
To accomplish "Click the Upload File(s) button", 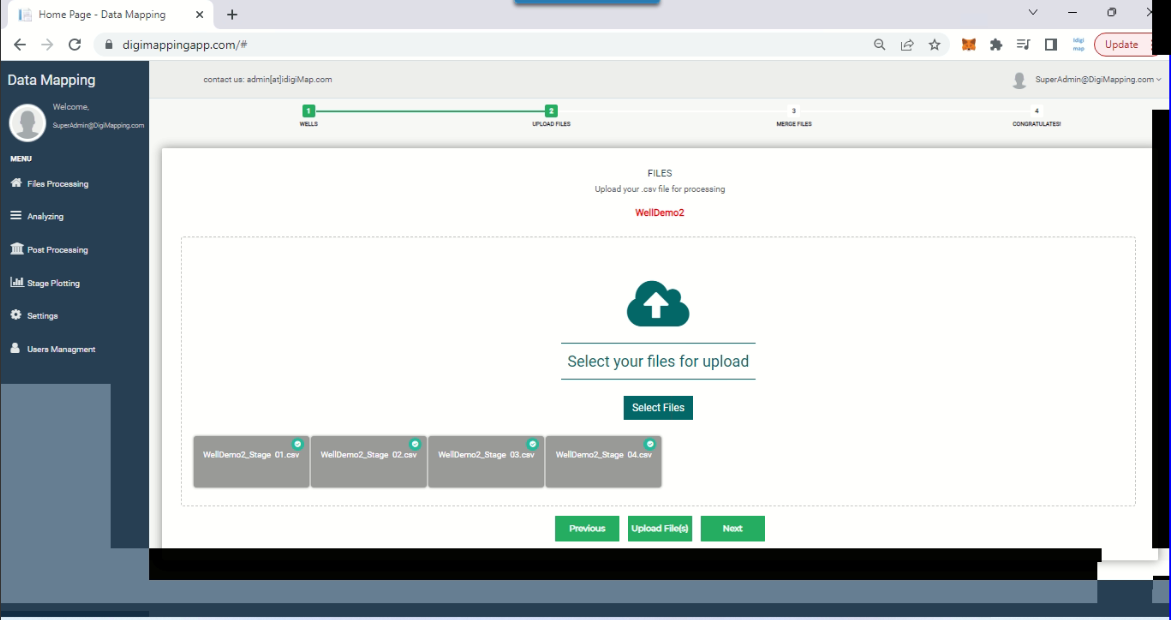I will (660, 528).
